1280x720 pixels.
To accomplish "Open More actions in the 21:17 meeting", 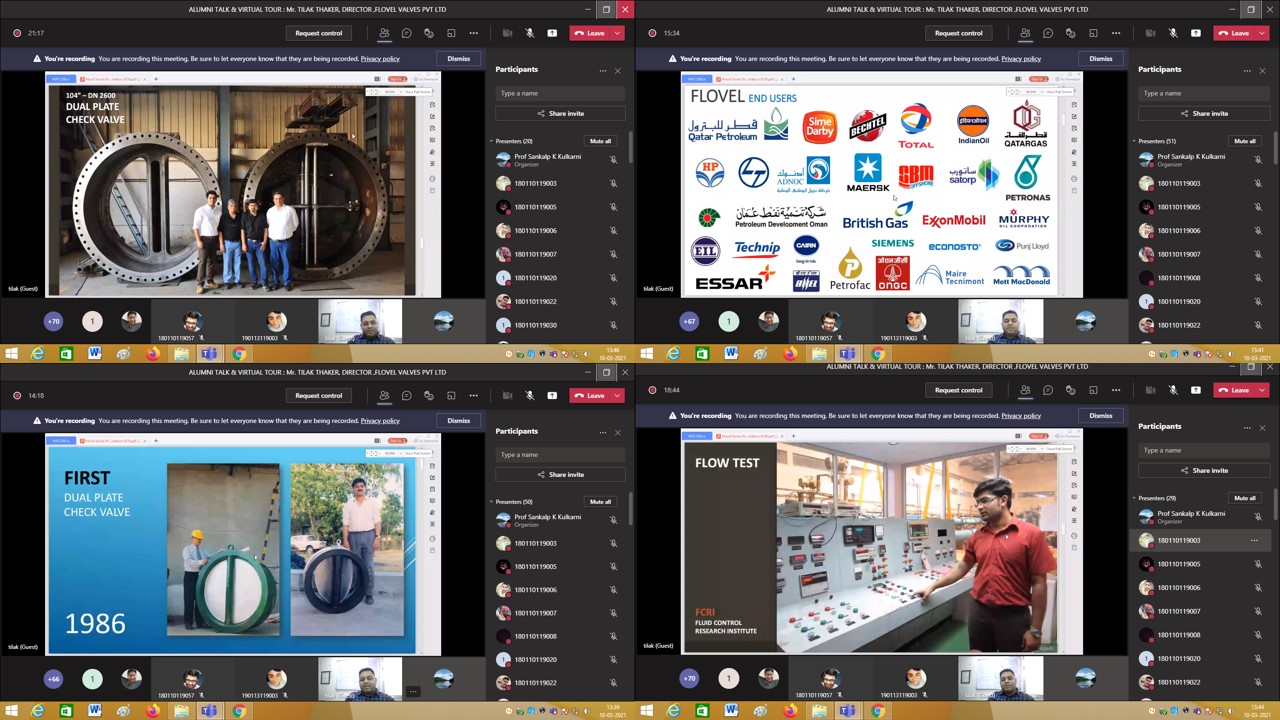I will pyautogui.click(x=474, y=33).
